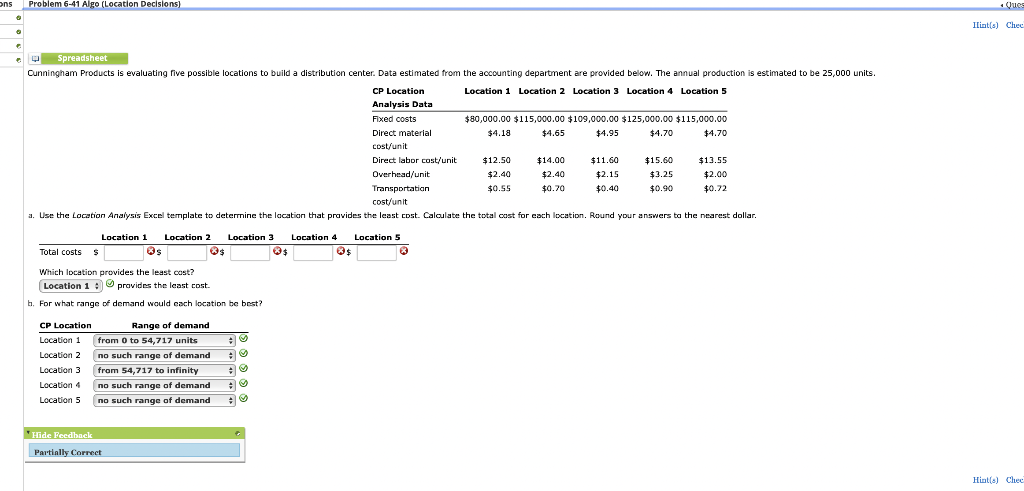This screenshot has width=1024, height=491.
Task: Click the $2.00 overhead value
Action: tap(716, 174)
